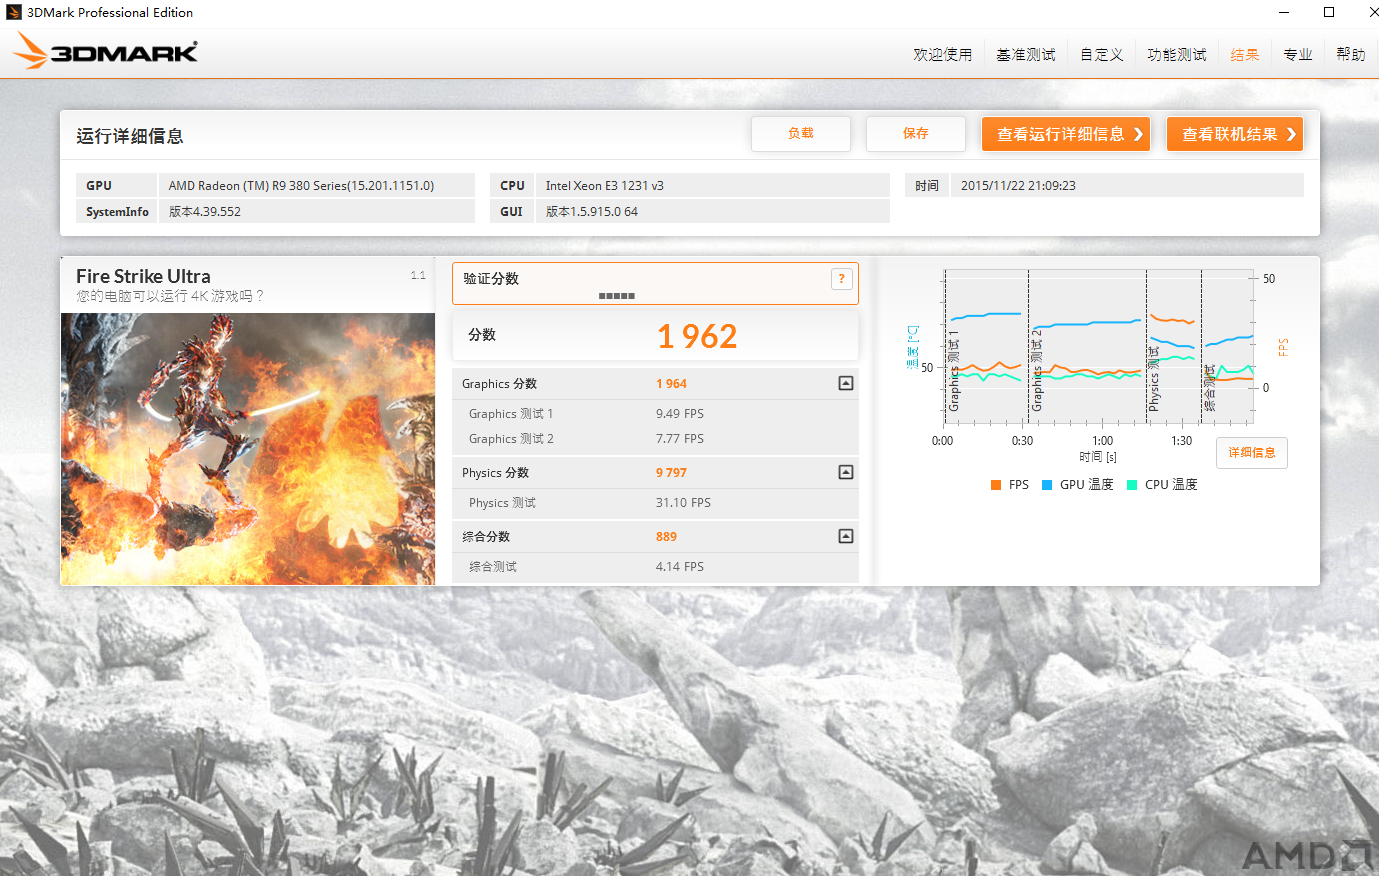The image size is (1379, 876).
Task: Switch to the 功能测试 tab
Action: point(1177,54)
